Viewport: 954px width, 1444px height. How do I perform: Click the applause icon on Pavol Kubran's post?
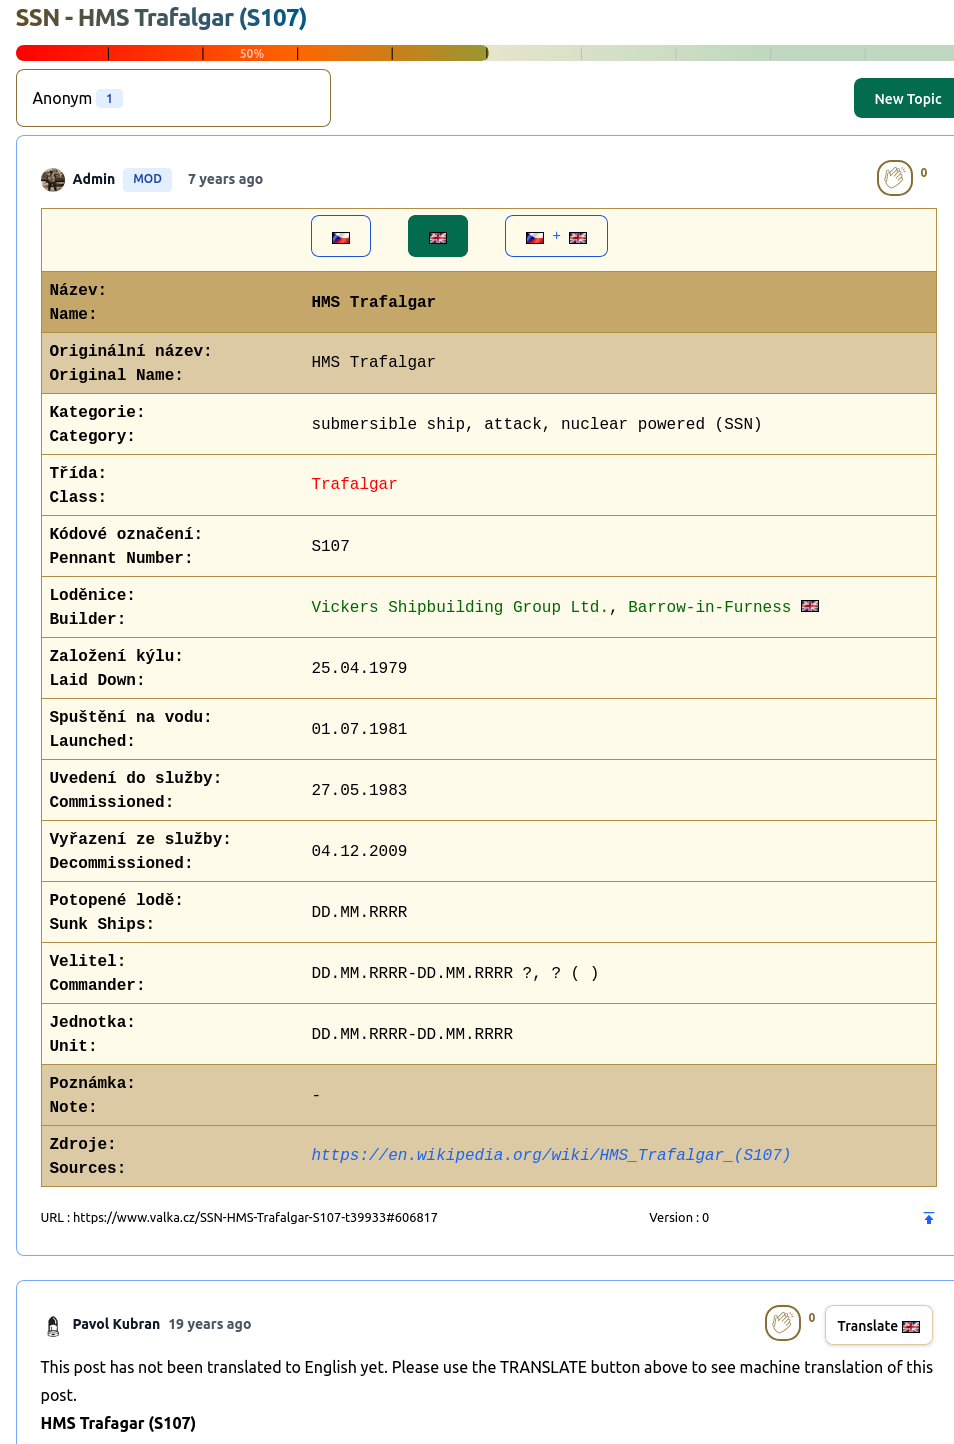783,1323
